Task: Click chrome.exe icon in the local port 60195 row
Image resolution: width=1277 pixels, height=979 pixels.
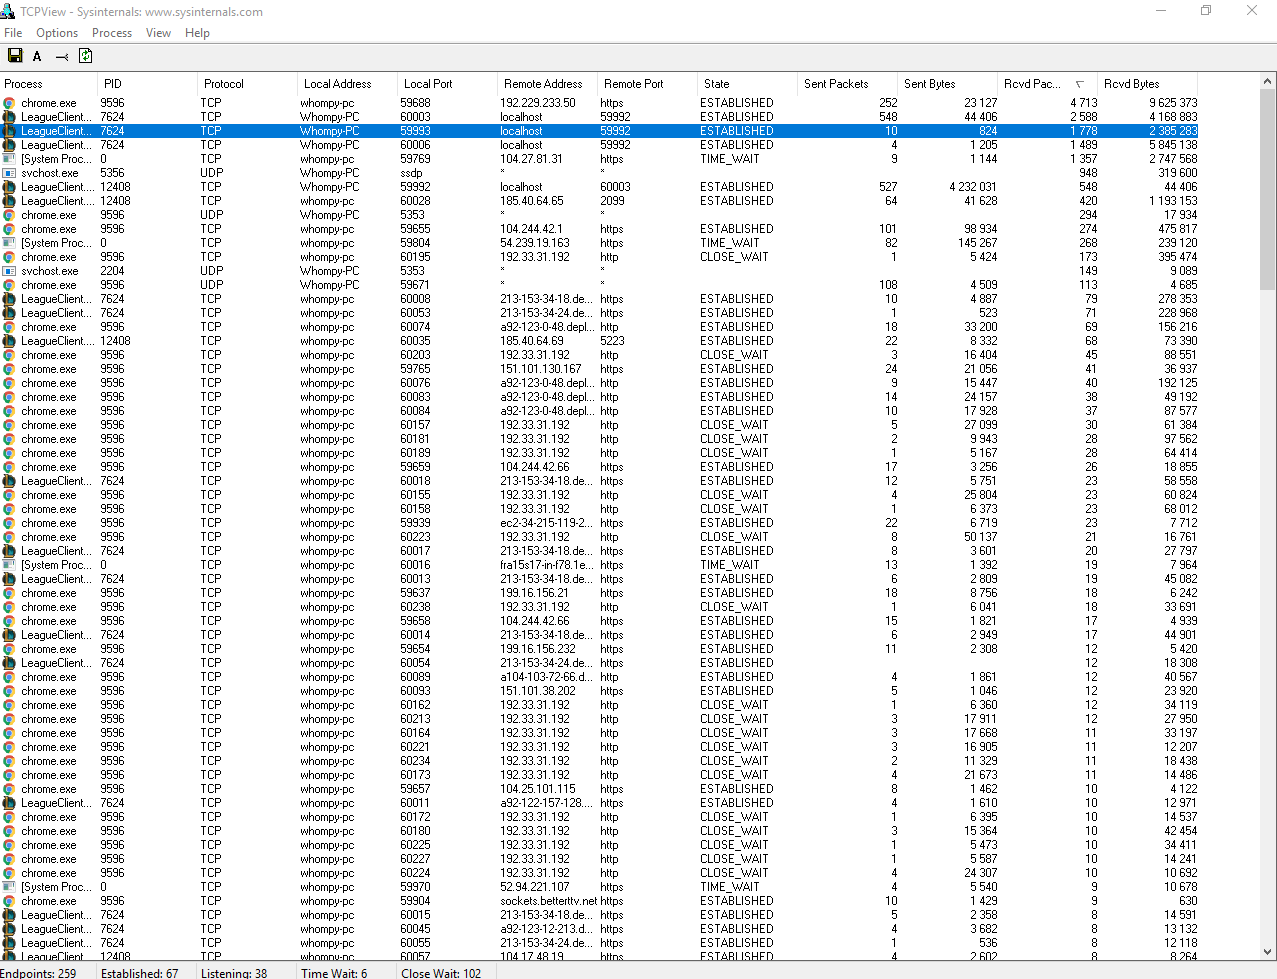Action: coord(9,257)
